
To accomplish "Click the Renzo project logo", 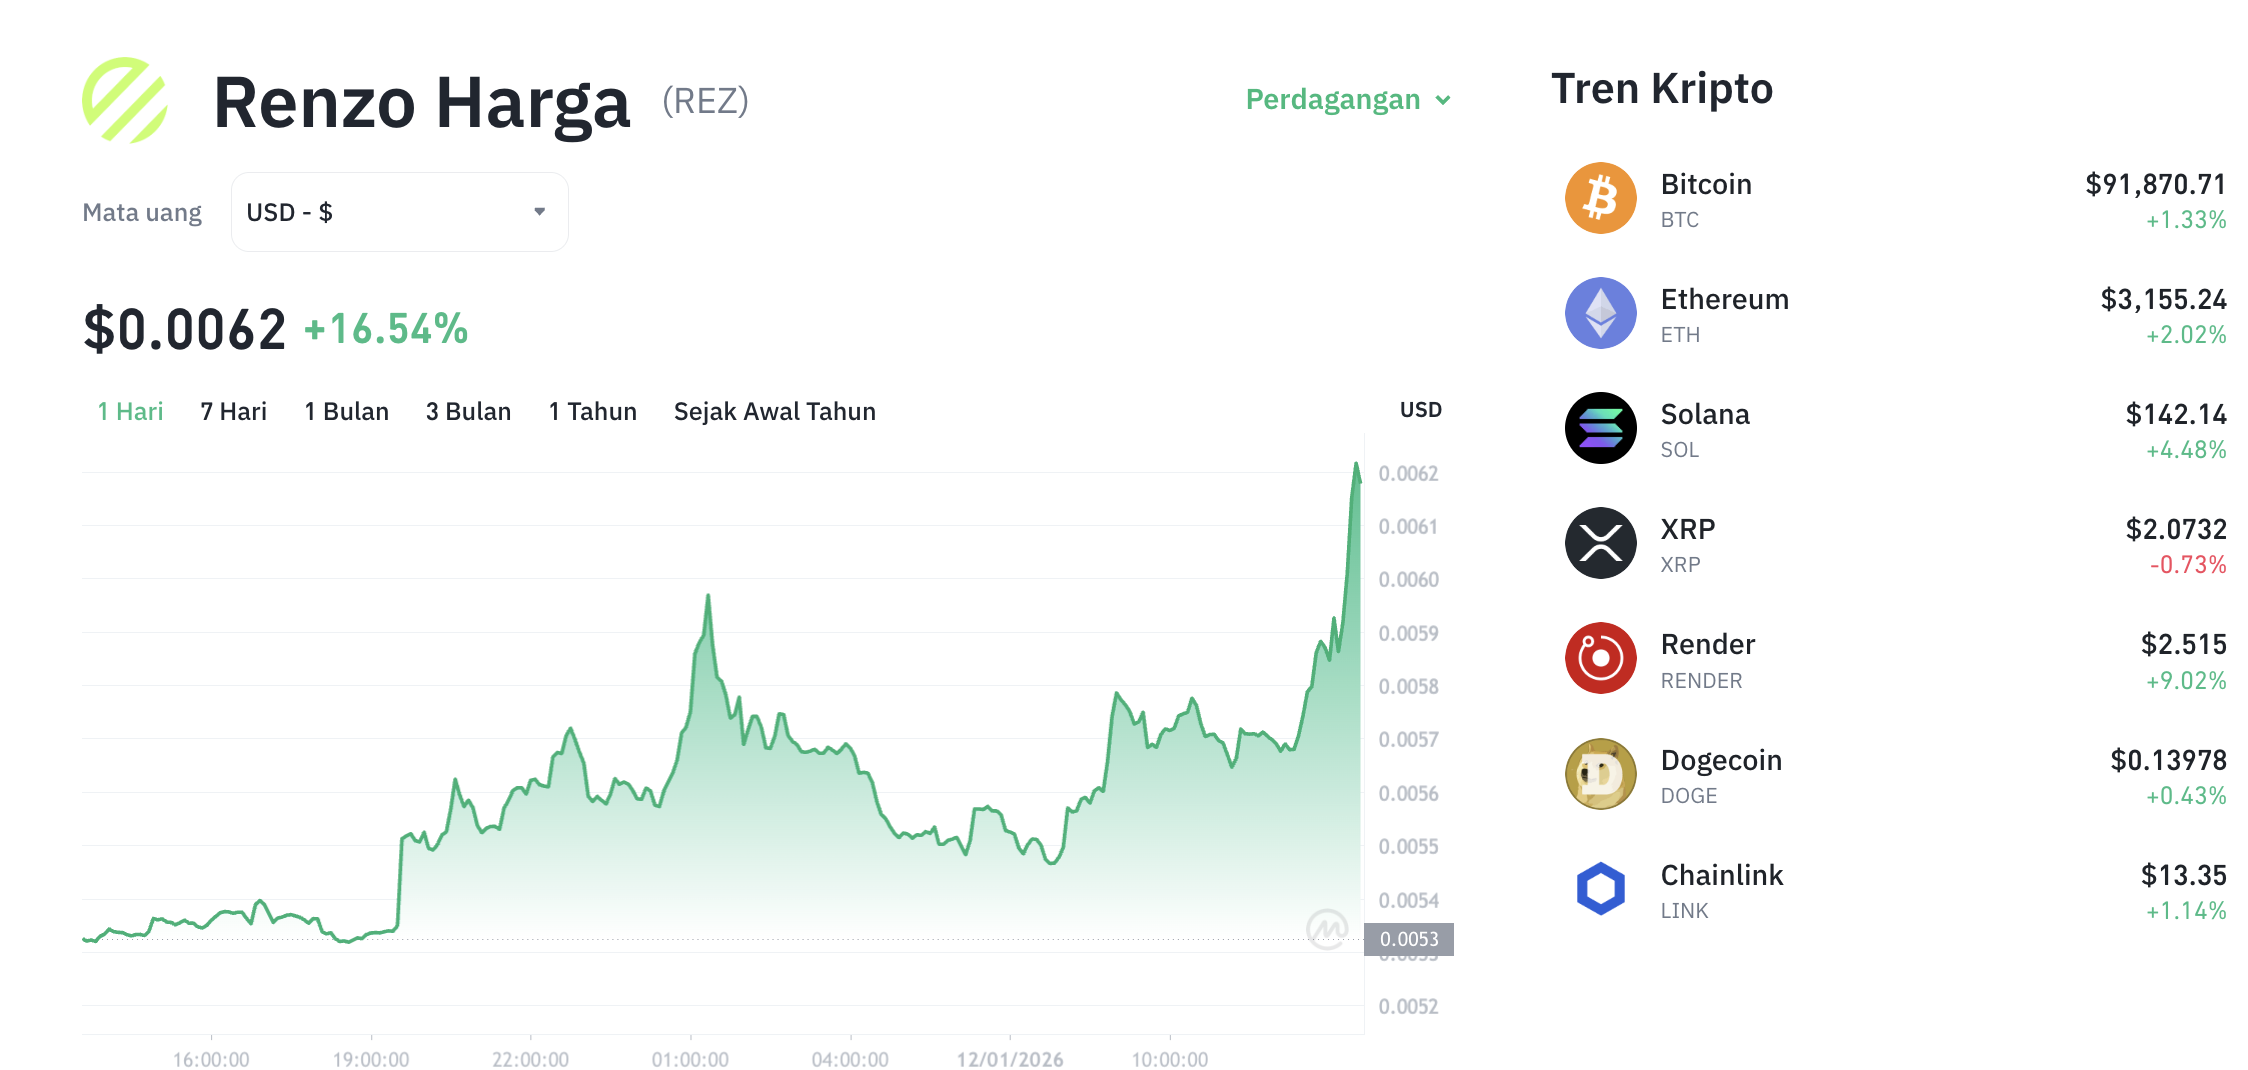I will [127, 100].
